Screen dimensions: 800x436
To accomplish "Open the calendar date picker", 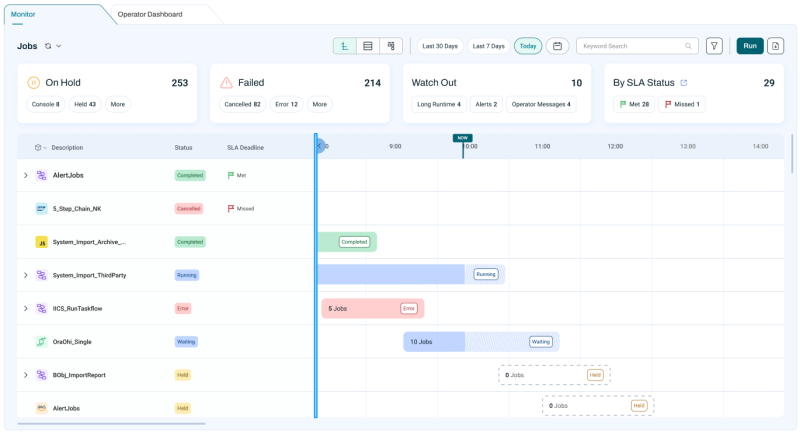I will pos(557,46).
